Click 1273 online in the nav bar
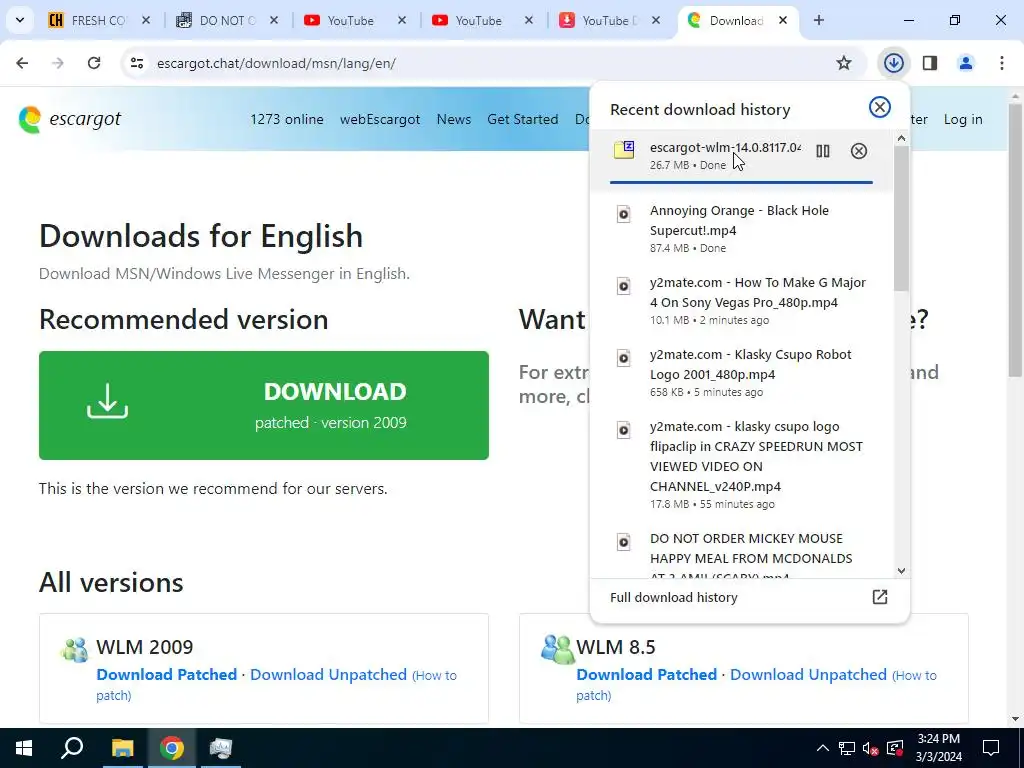This screenshot has height=768, width=1024. tap(287, 120)
